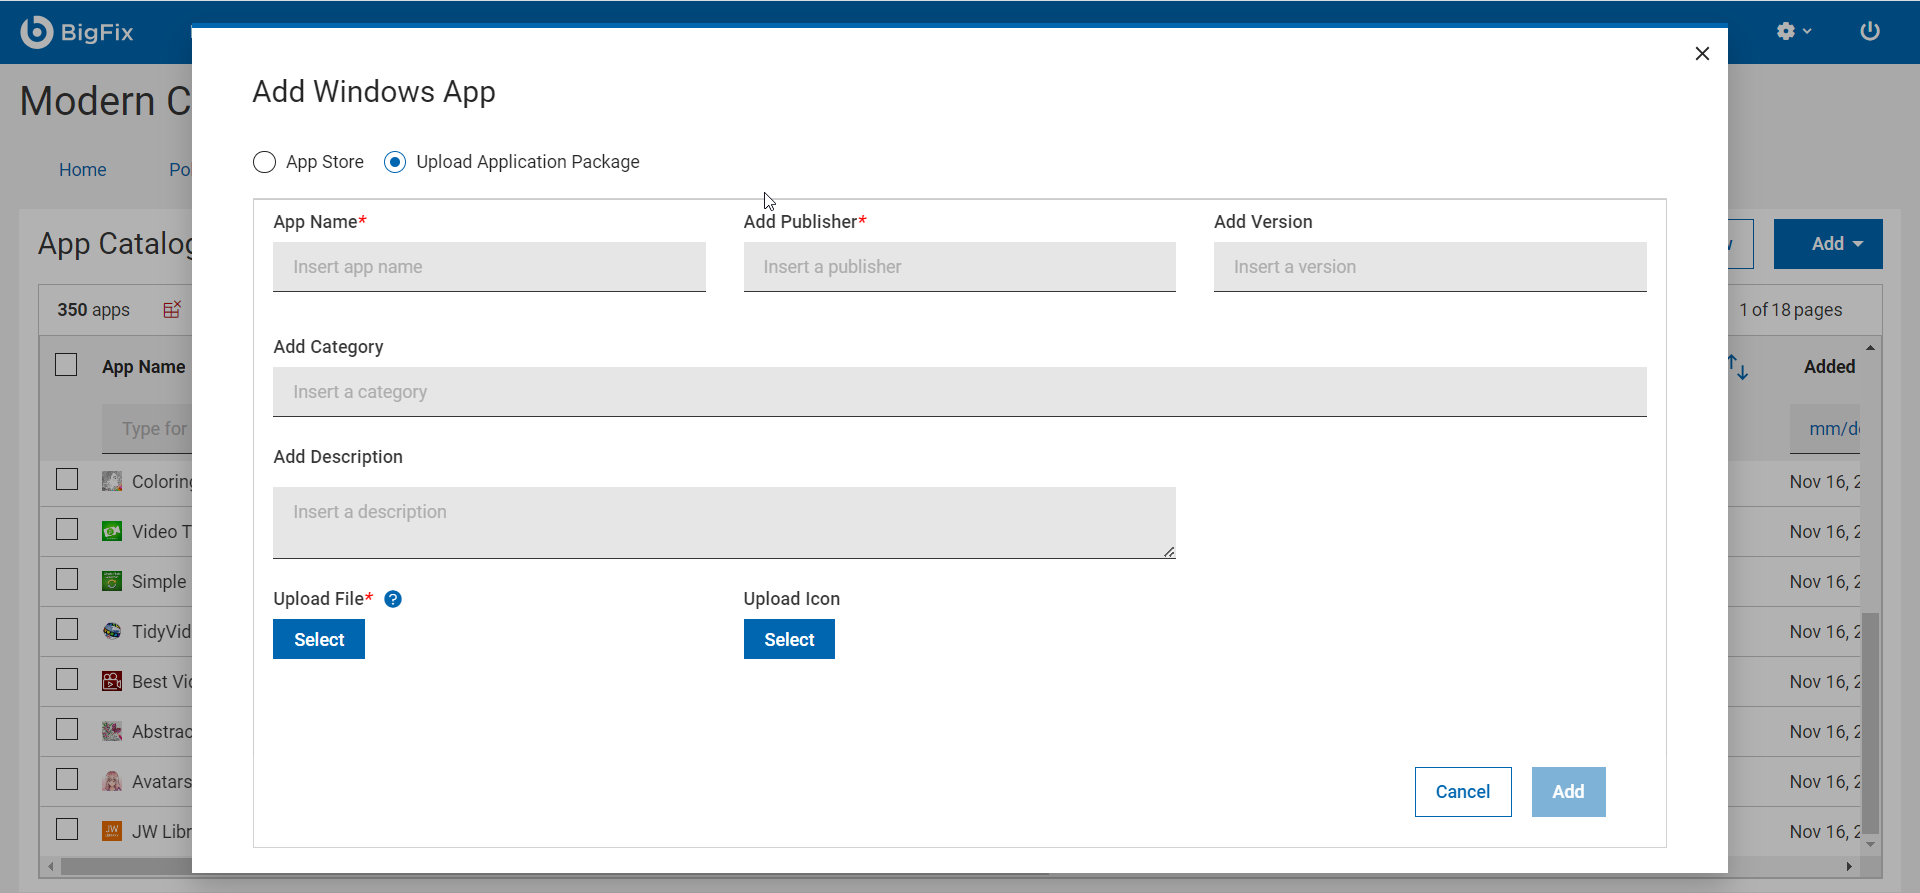Screen dimensions: 1920x893
Task: Click the Video app icon in list
Action: (112, 532)
